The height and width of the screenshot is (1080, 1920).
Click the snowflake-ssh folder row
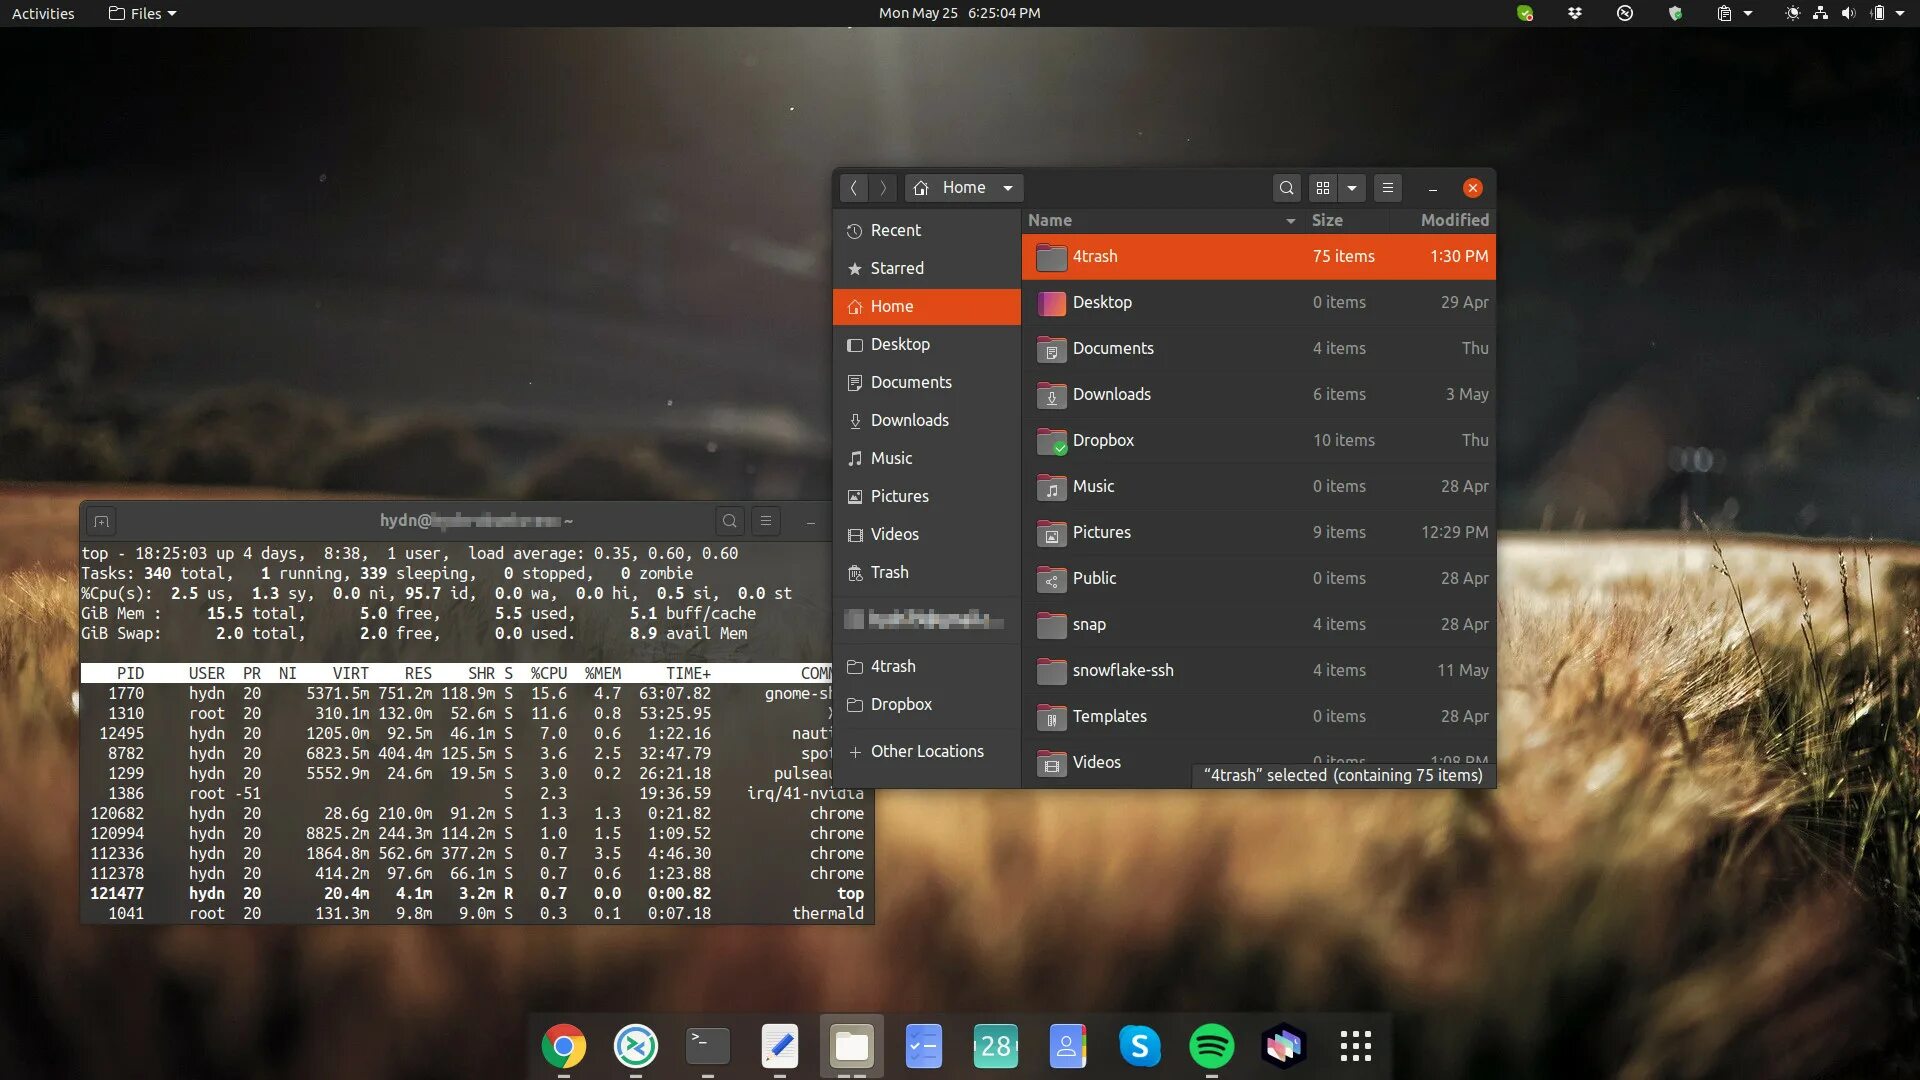point(1122,670)
